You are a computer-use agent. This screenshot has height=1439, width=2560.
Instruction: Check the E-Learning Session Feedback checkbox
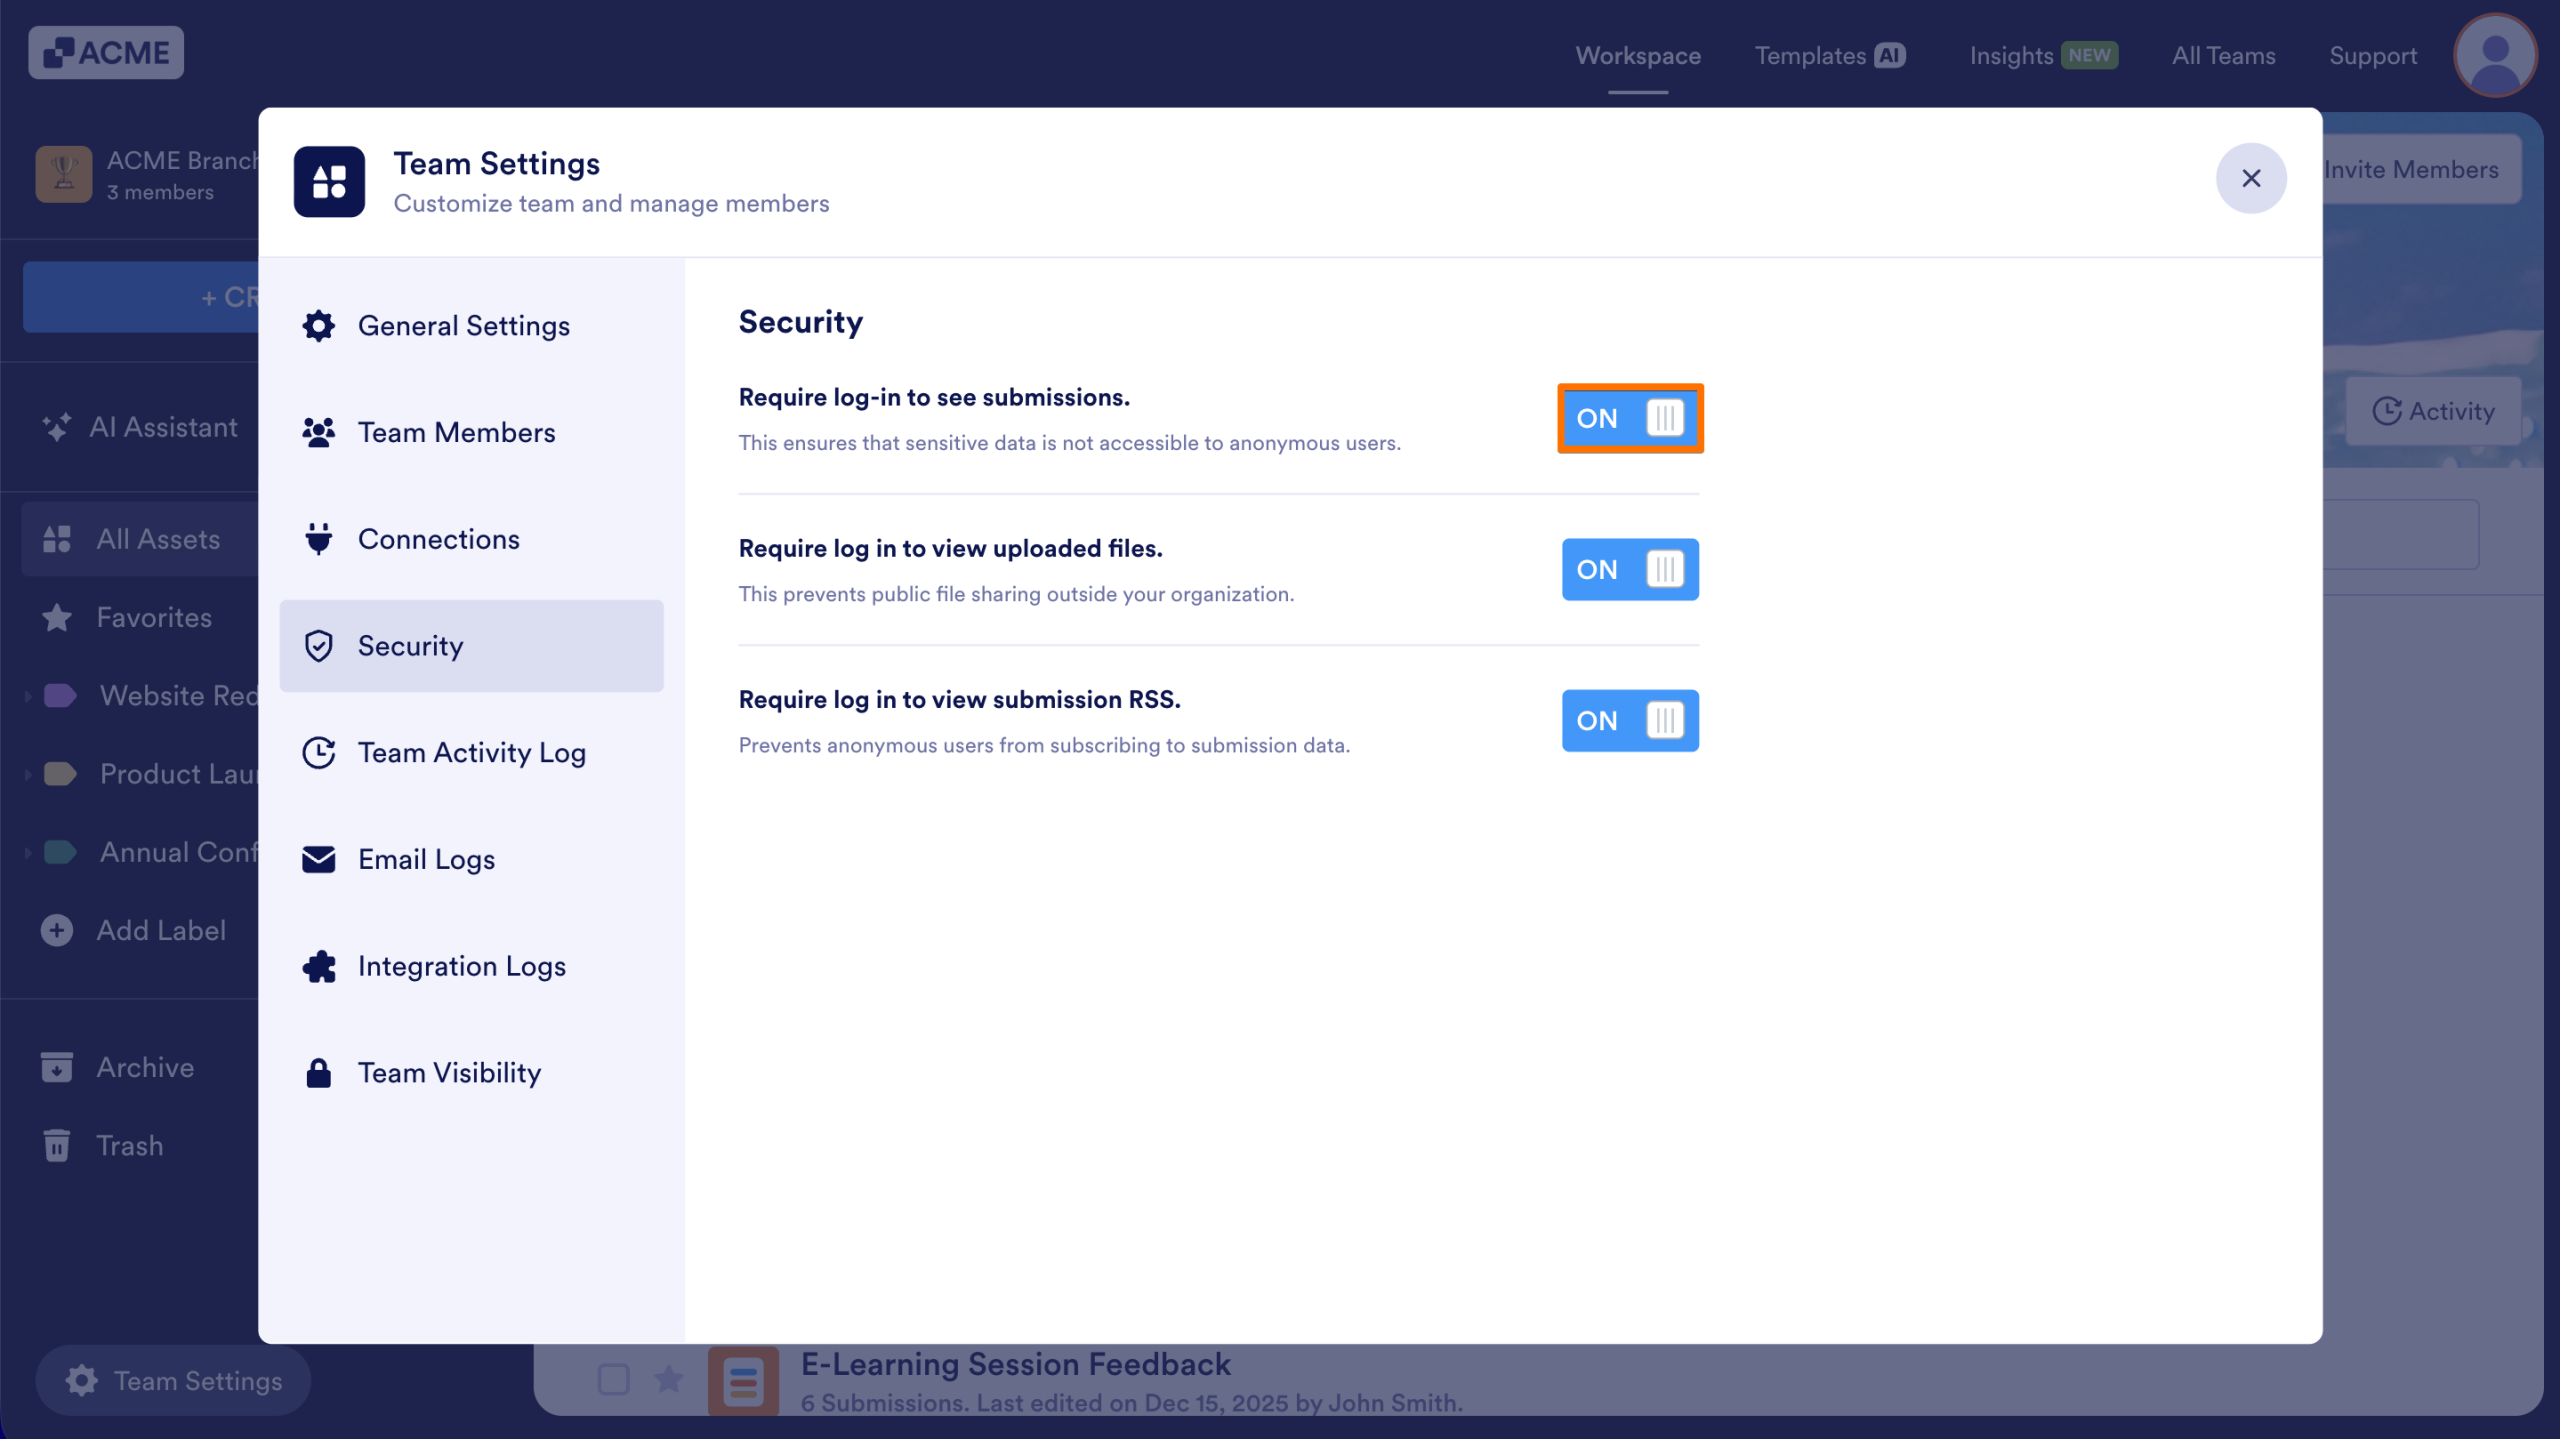click(613, 1380)
